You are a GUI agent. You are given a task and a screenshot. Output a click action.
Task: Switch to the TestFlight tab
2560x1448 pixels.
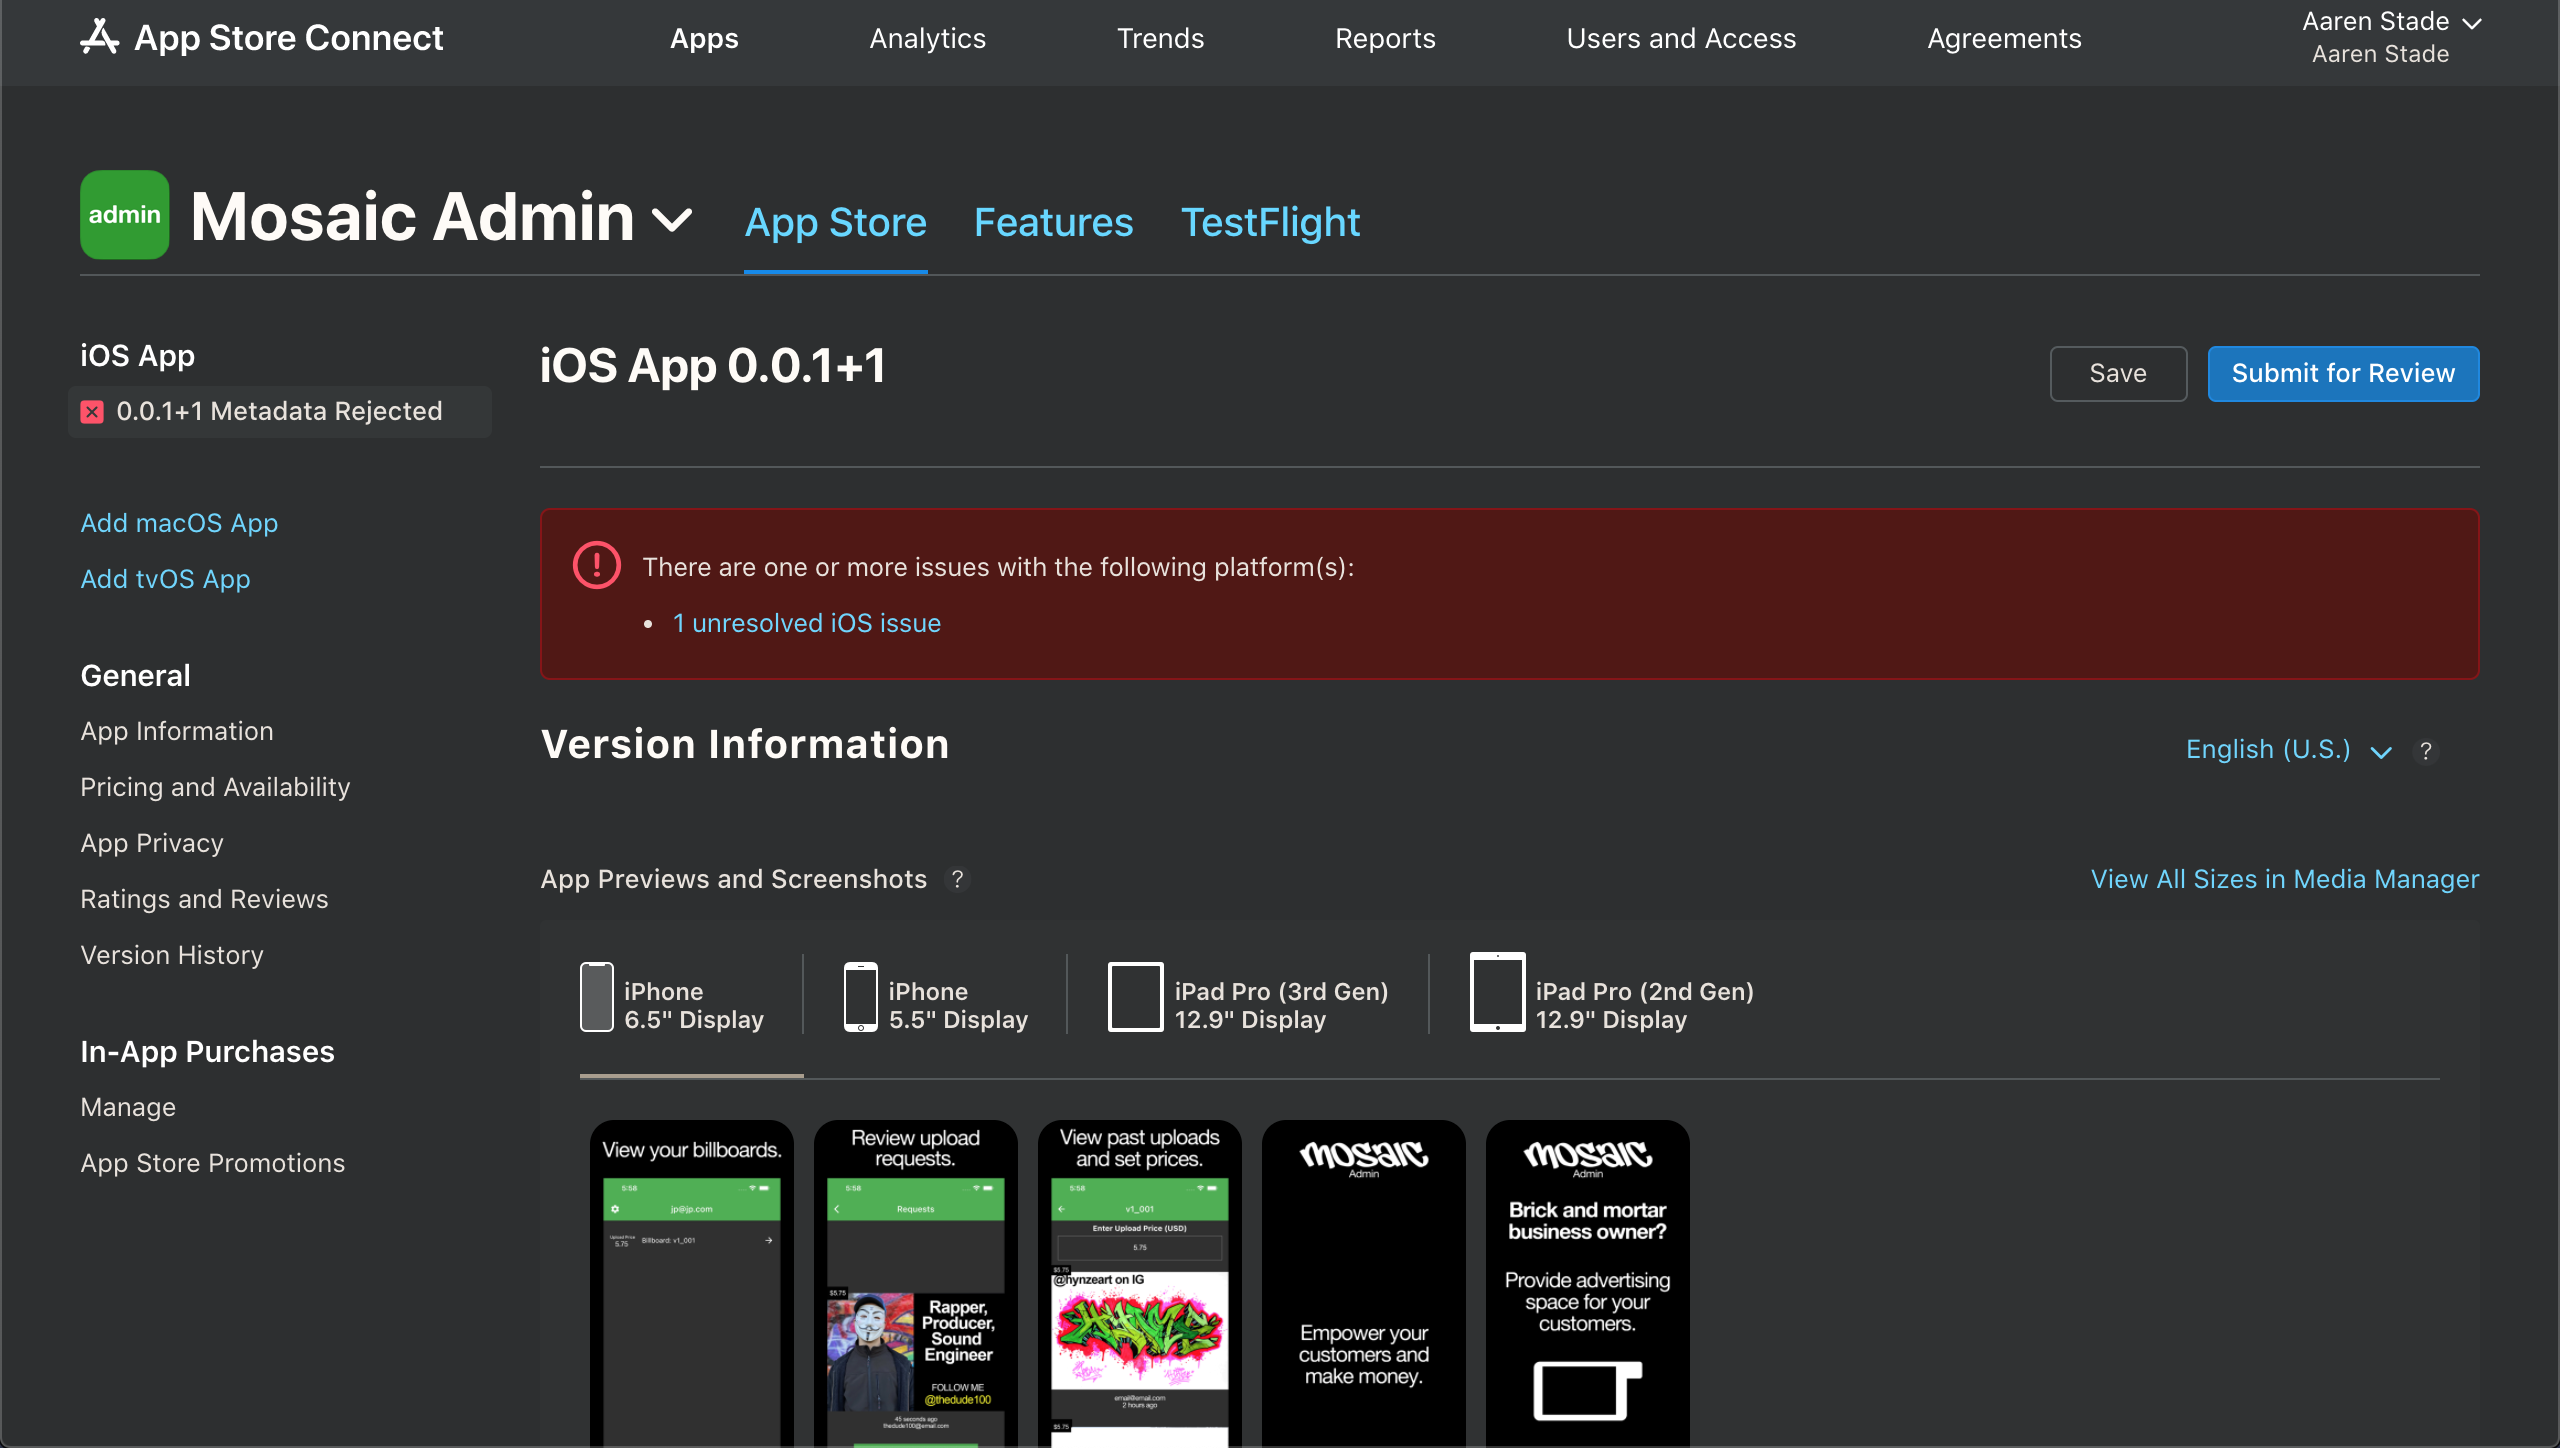click(x=1270, y=222)
